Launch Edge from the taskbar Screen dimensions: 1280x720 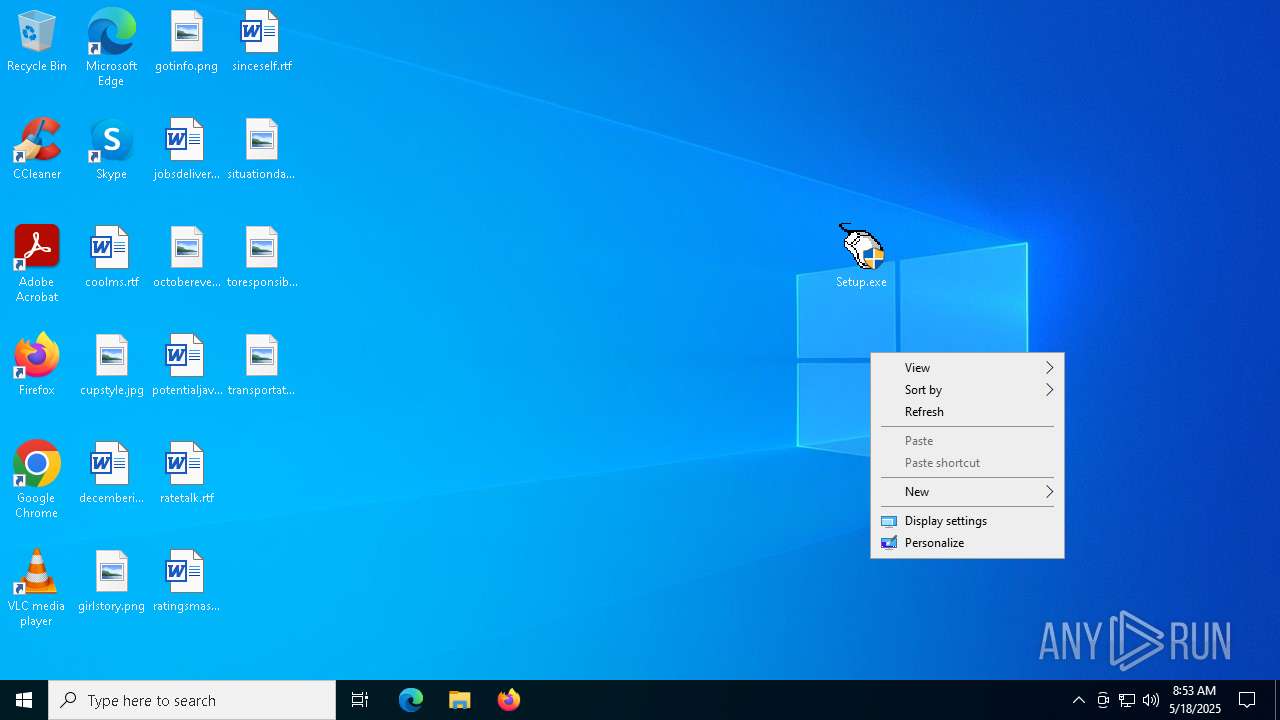pyautogui.click(x=411, y=700)
